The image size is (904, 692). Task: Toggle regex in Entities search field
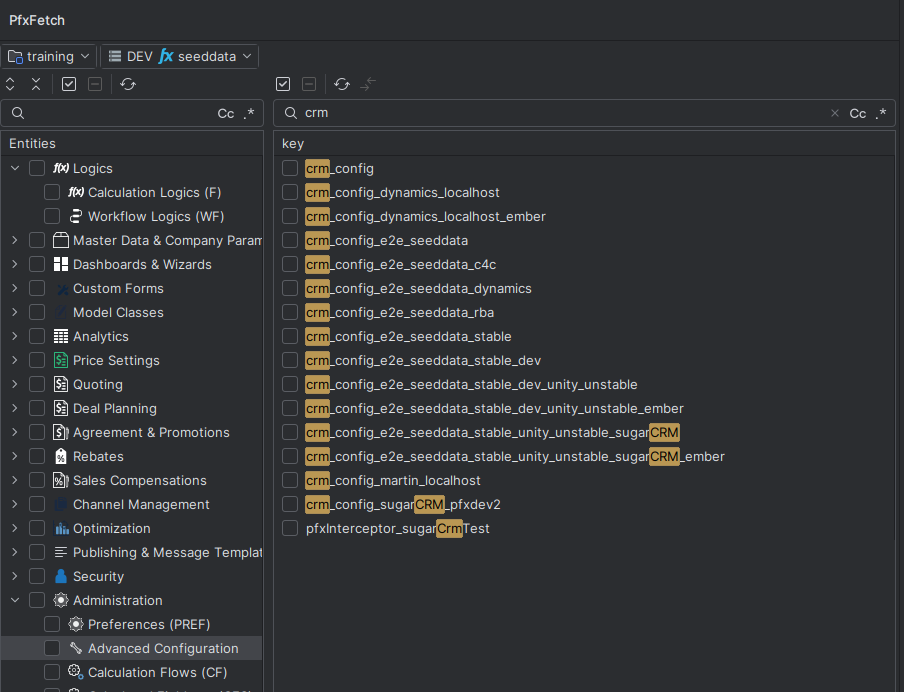pos(249,114)
